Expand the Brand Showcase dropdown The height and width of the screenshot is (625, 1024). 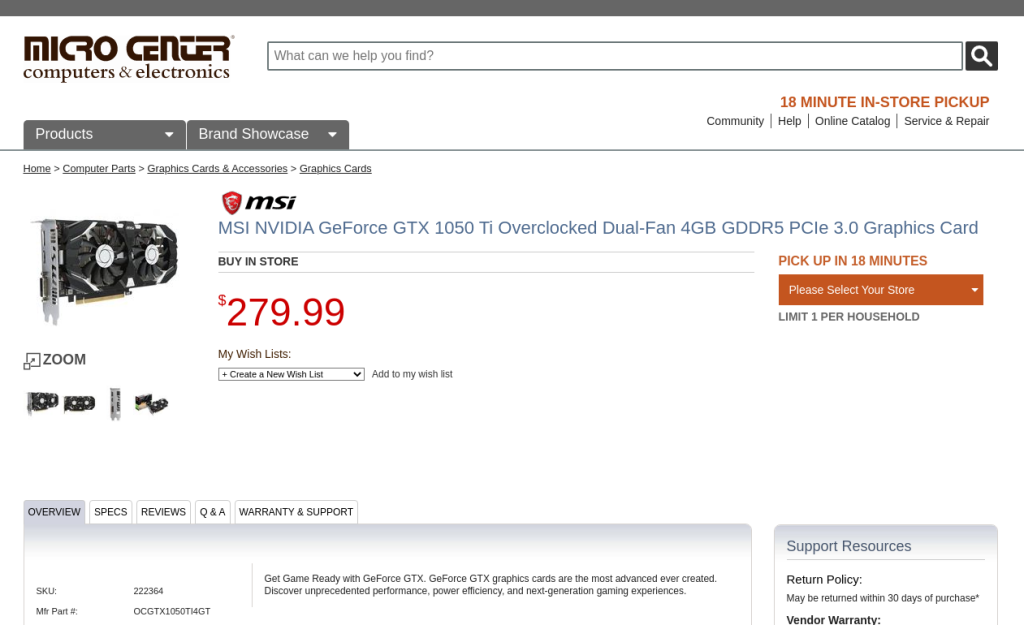click(268, 135)
